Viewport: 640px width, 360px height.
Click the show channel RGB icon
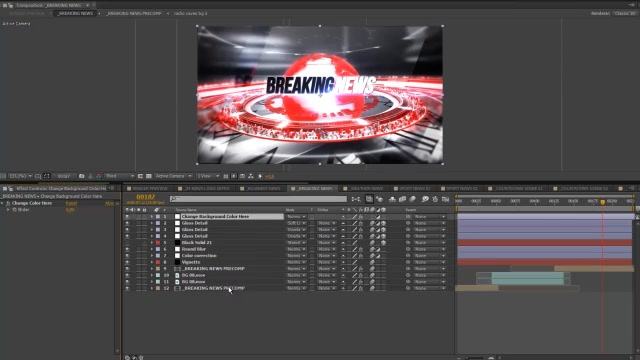pos(99,176)
